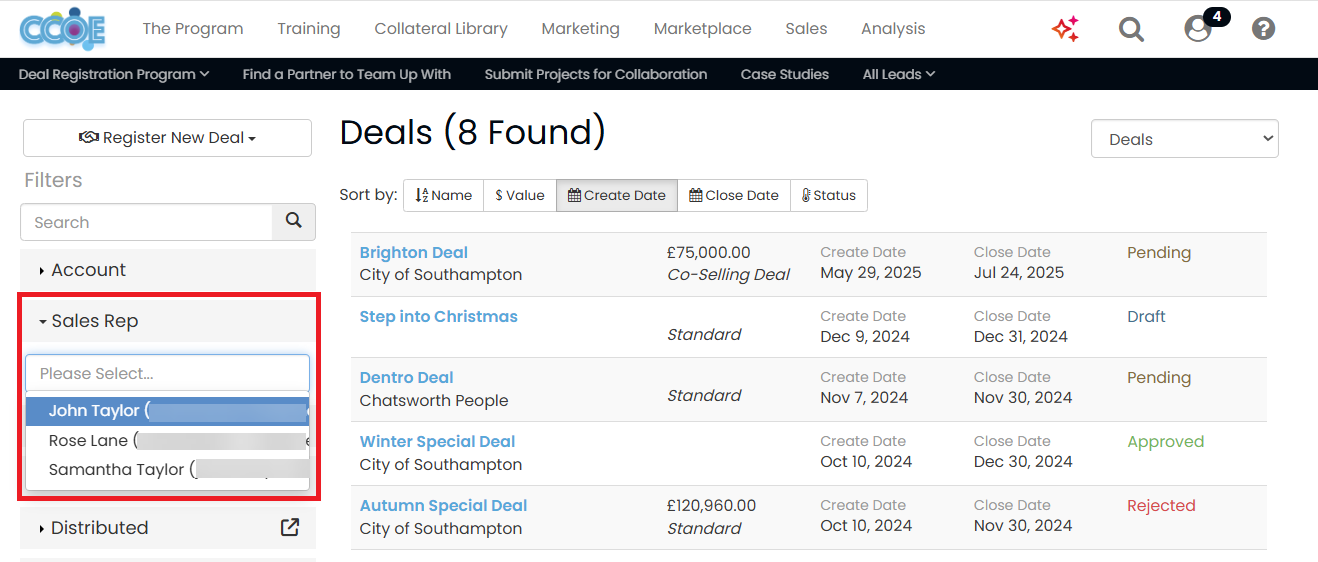Expand the Account filter
Image resolution: width=1318 pixels, height=562 pixels.
point(168,270)
